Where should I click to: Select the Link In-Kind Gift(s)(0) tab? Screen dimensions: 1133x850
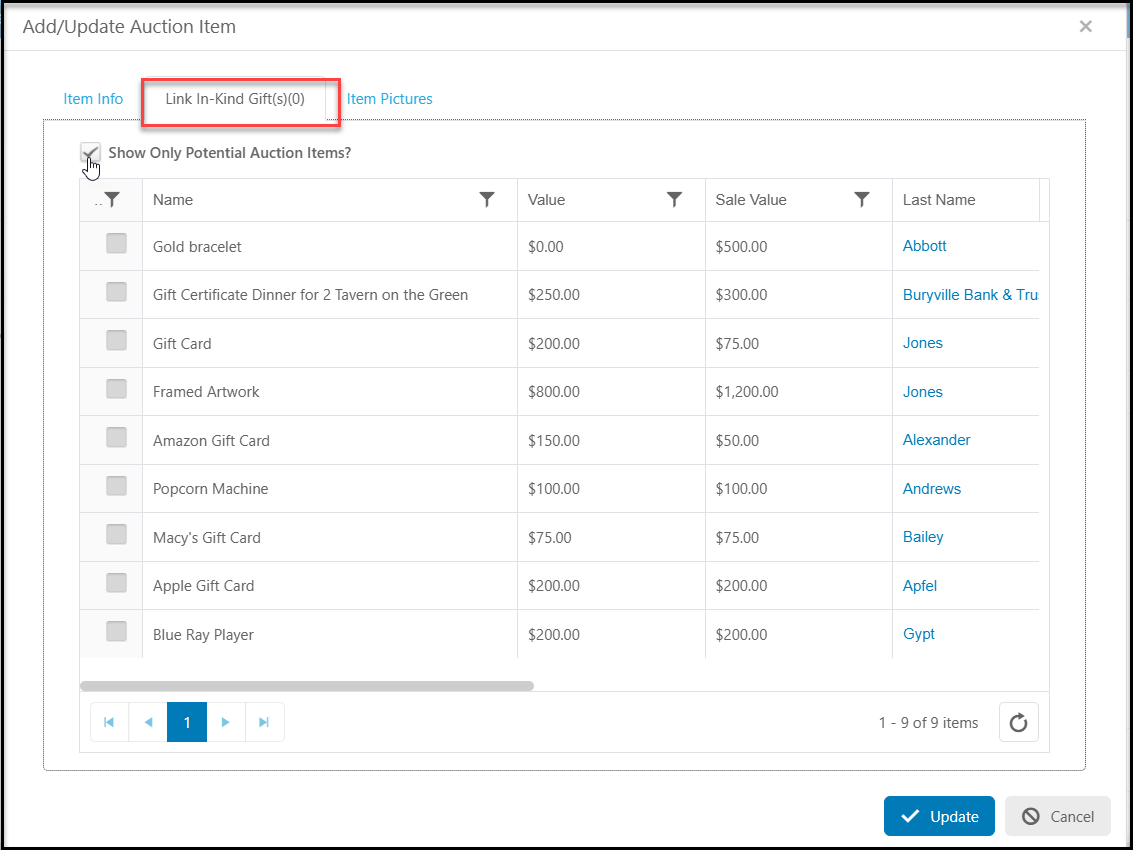point(235,99)
